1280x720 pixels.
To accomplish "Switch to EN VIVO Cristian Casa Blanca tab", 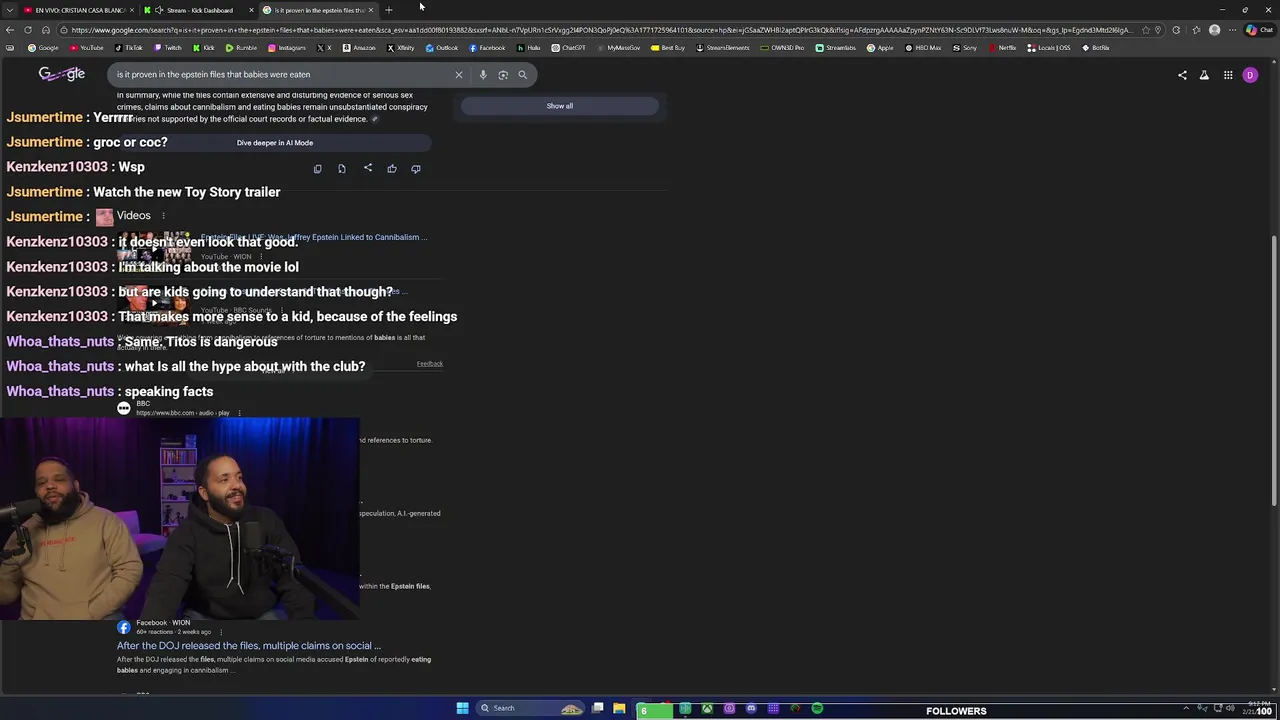I will (78, 10).
